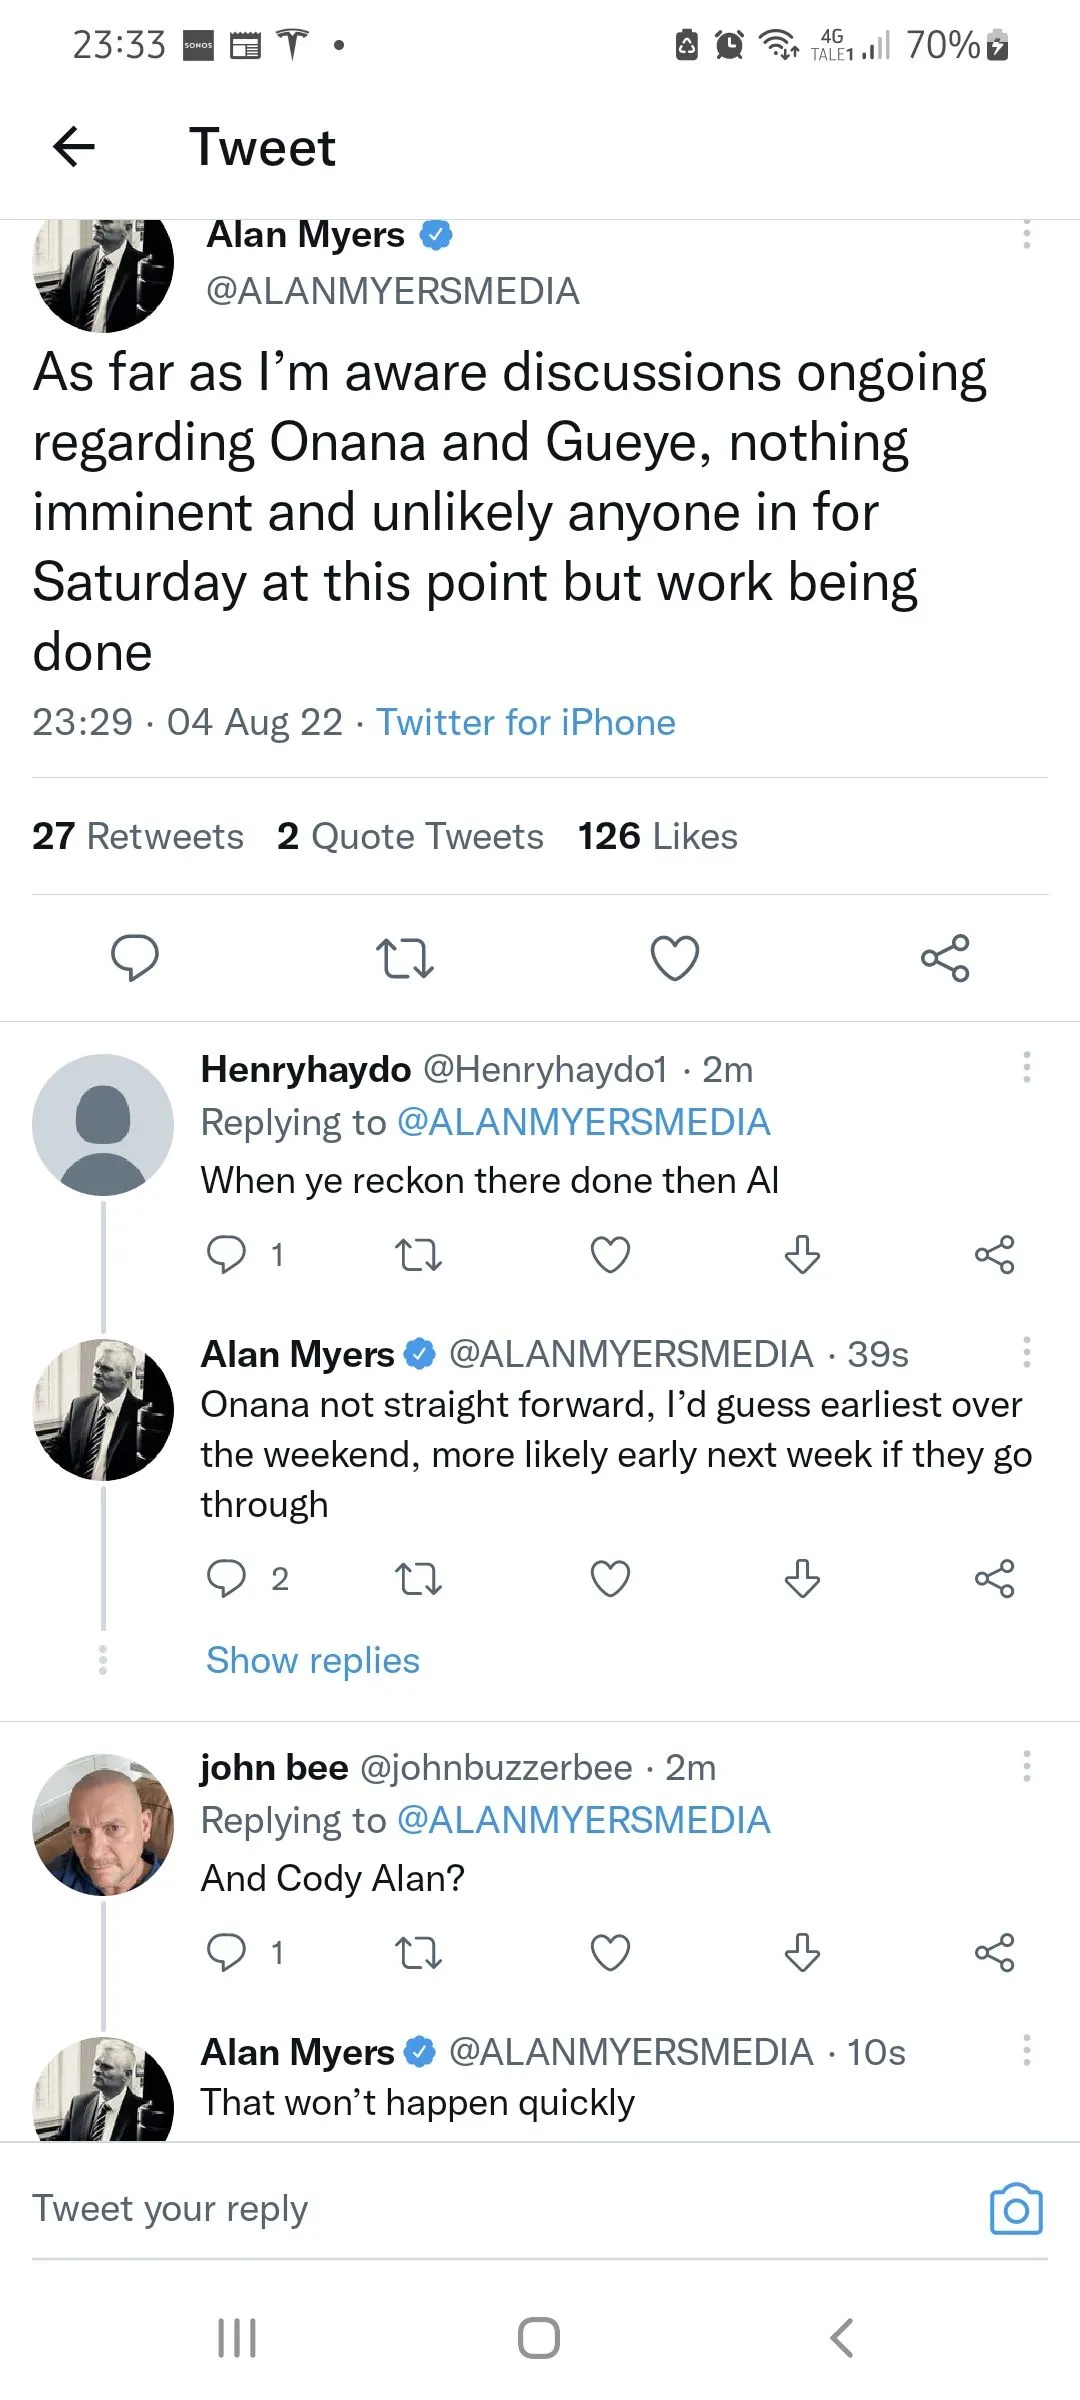Open overflow menu on Henryhaydo's reply

point(1026,1068)
